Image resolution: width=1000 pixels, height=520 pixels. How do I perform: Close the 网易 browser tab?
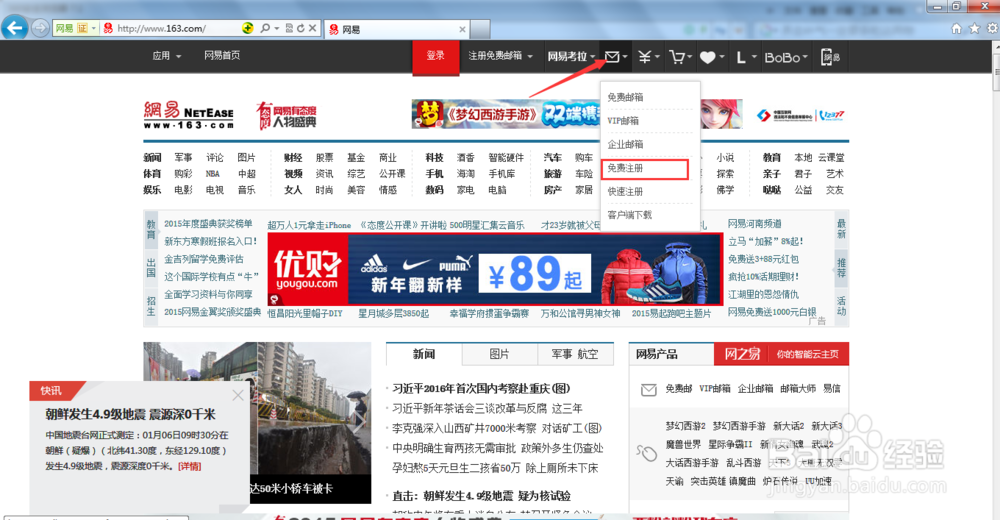(462, 29)
